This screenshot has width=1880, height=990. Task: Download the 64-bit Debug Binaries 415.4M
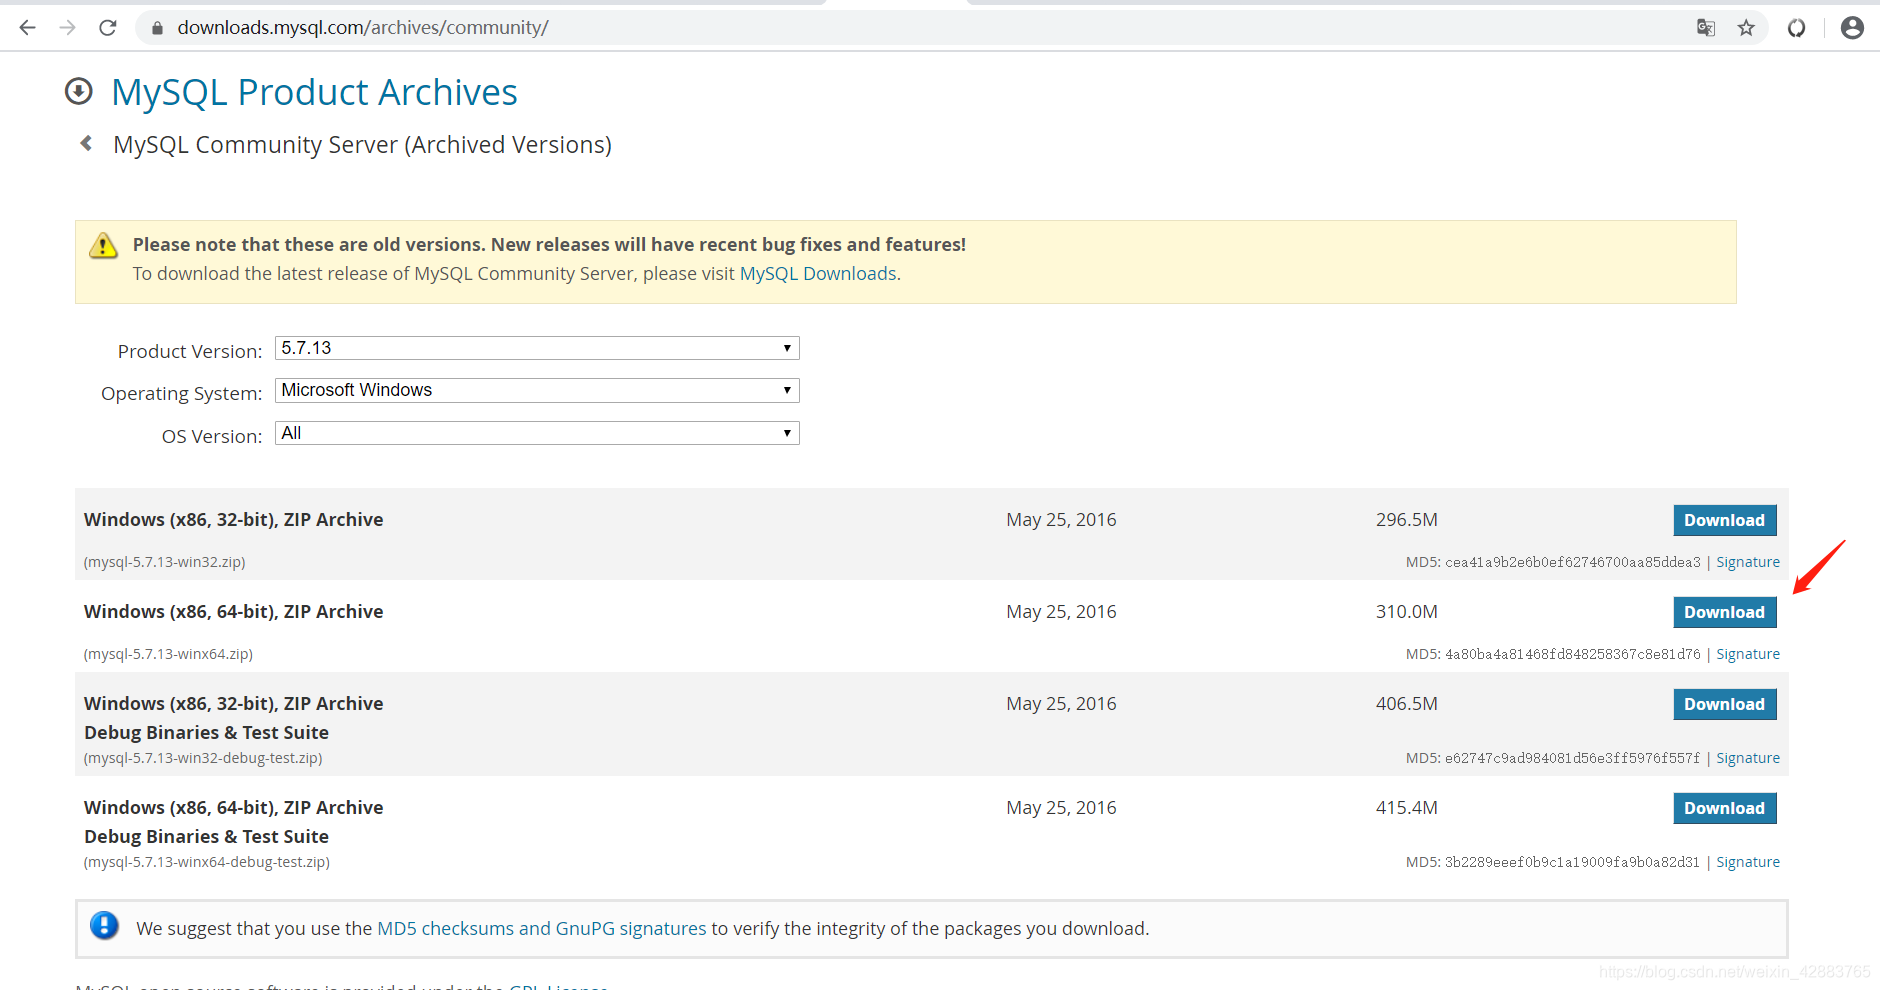coord(1725,808)
